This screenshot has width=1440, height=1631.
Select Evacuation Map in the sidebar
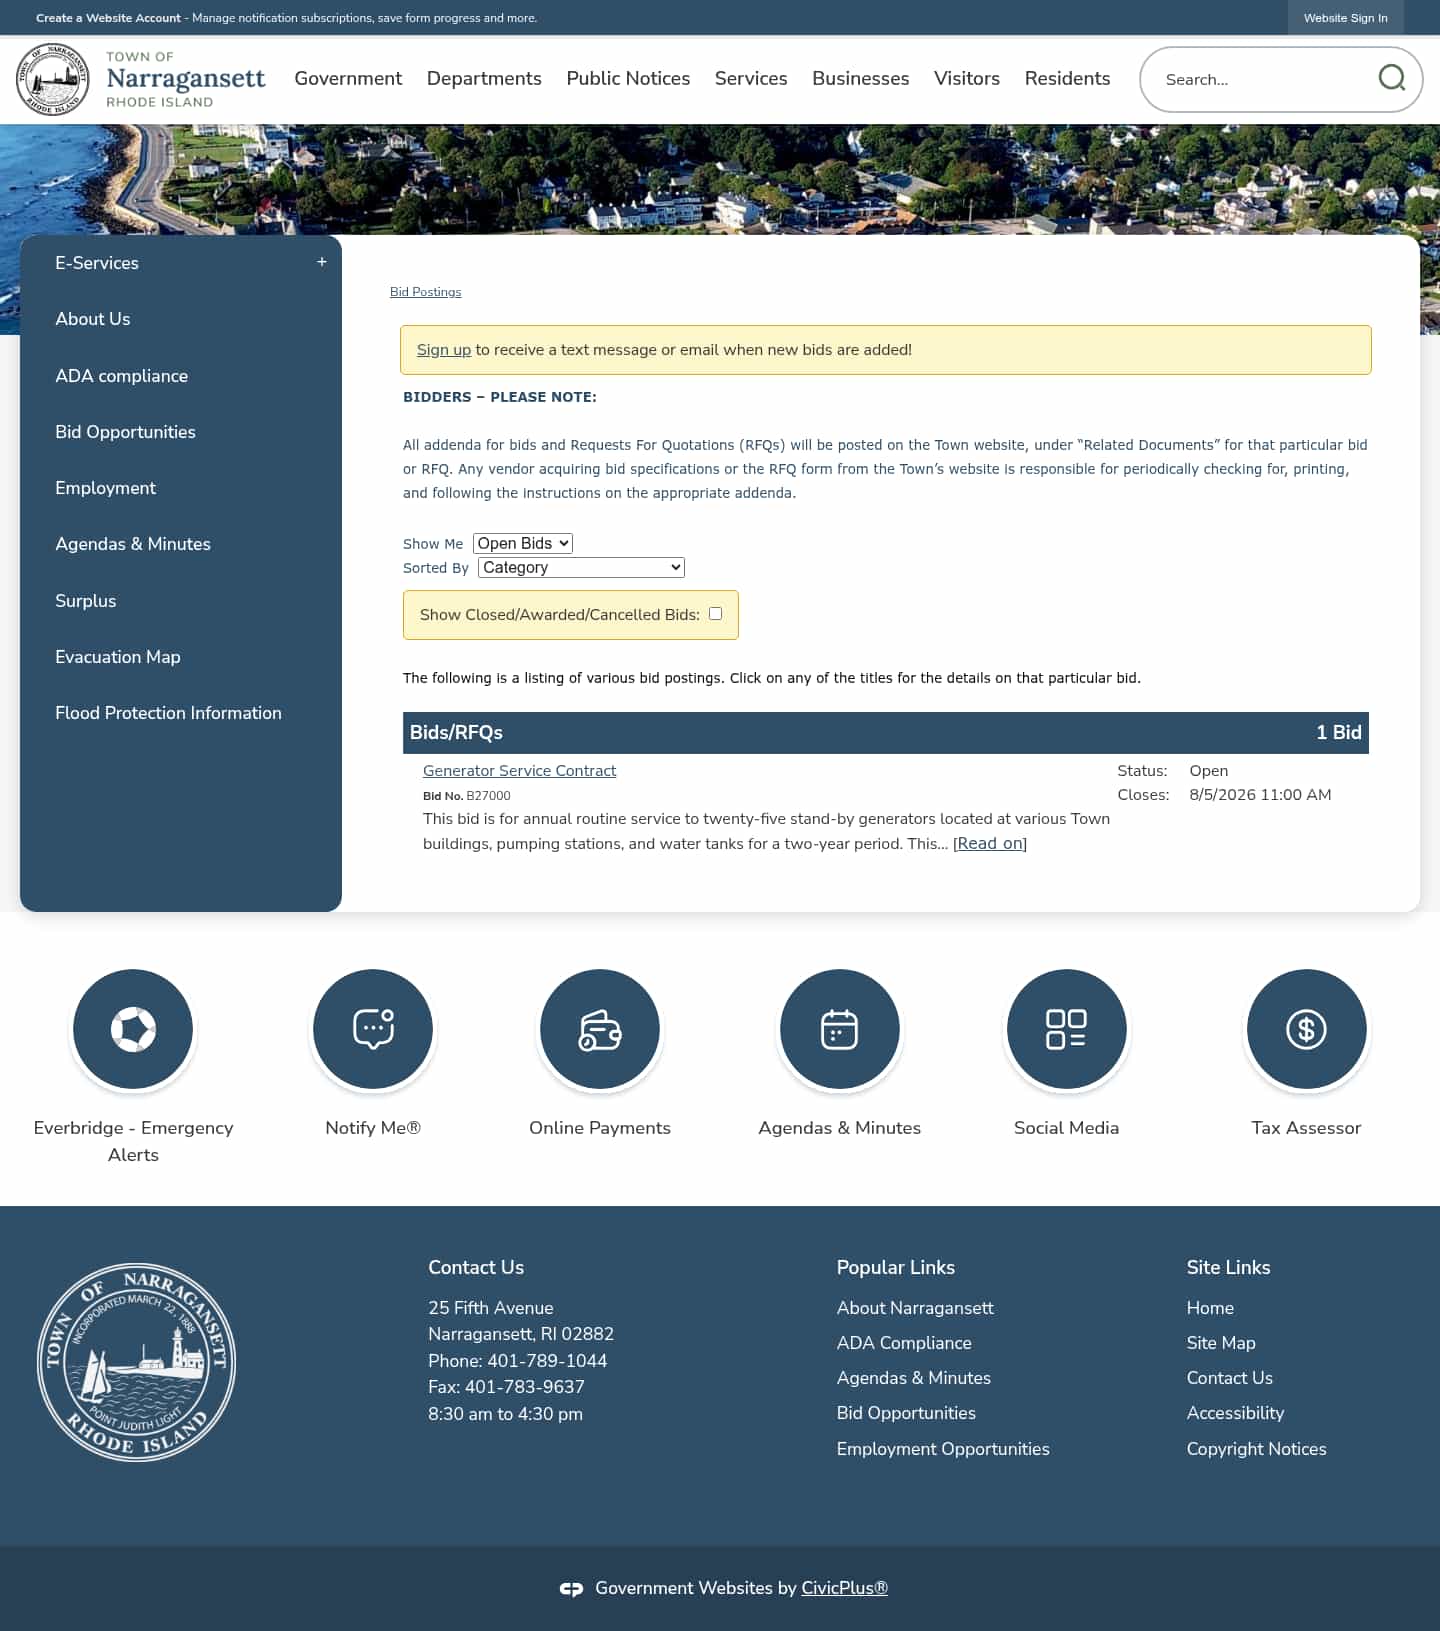point(118,657)
